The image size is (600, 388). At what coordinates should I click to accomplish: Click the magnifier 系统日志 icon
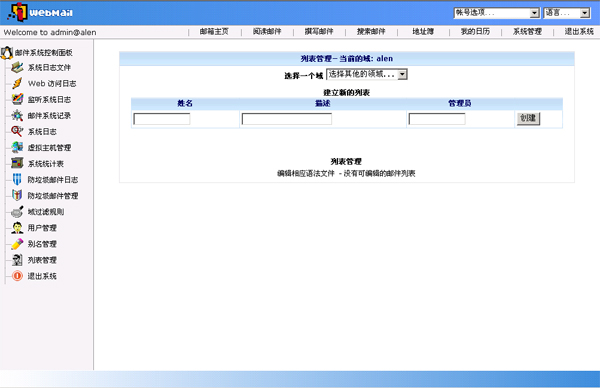point(17,131)
